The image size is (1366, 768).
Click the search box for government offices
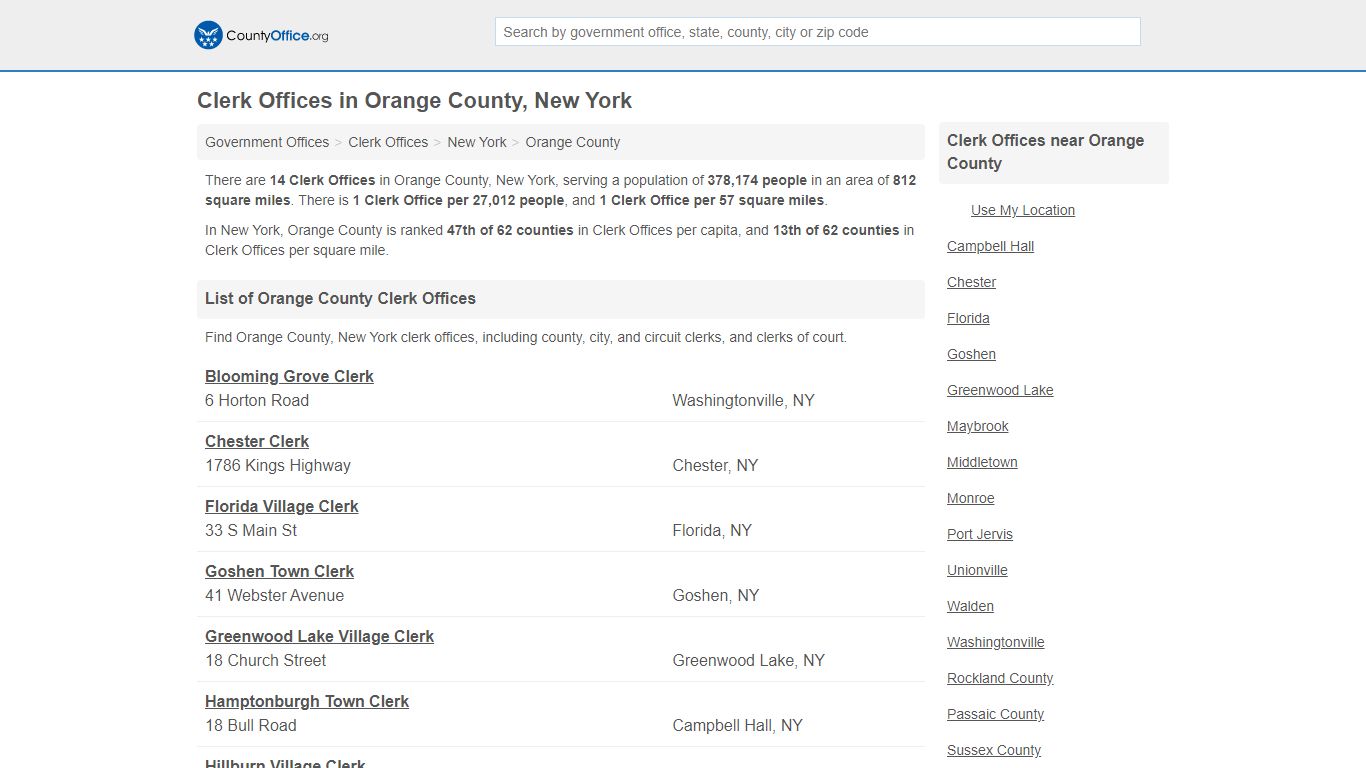(x=817, y=32)
